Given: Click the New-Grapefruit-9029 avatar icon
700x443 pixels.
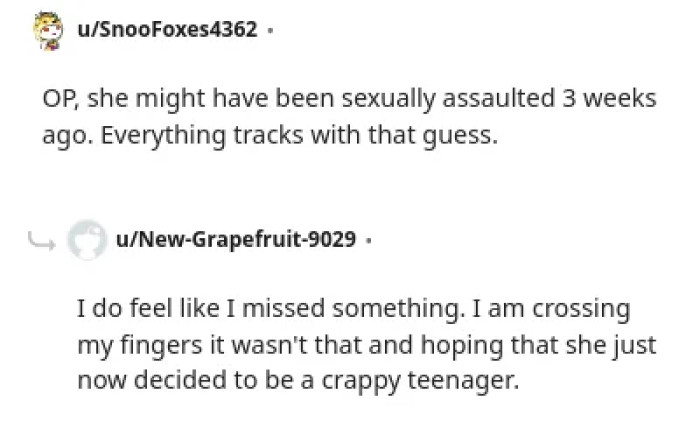Looking at the screenshot, I should coord(87,241).
